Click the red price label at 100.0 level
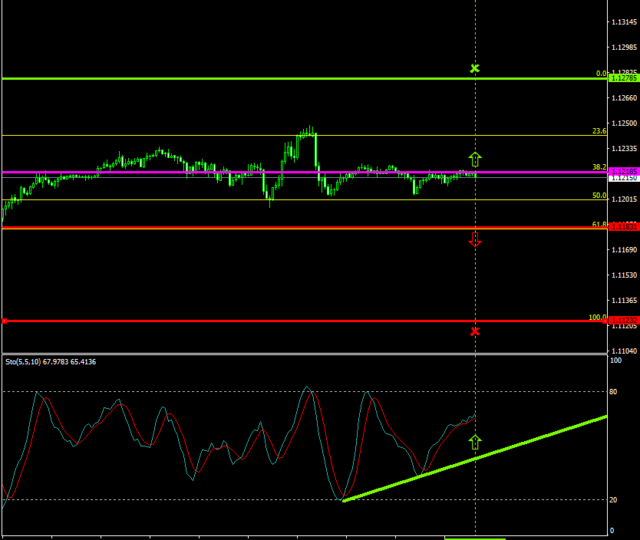 point(623,293)
